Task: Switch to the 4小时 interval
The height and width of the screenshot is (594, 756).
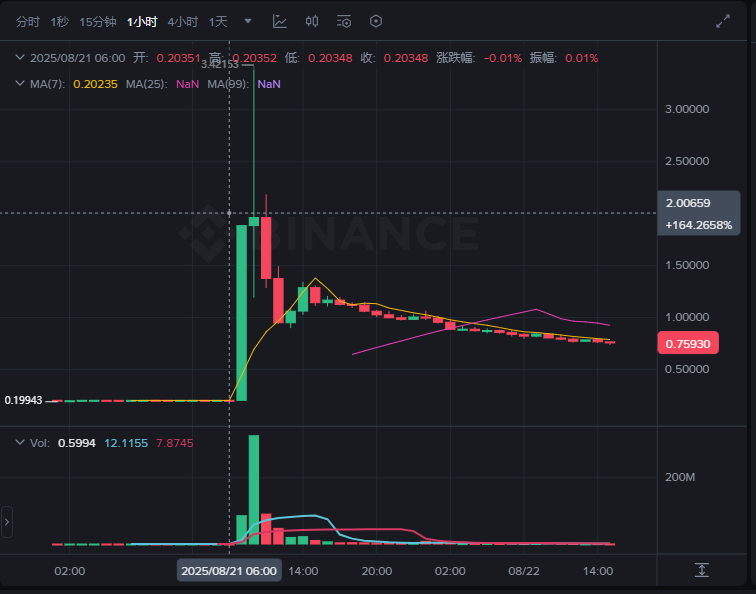Action: coord(183,22)
